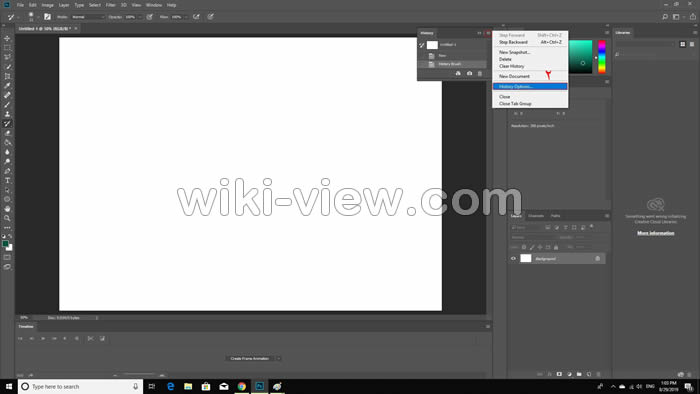The height and width of the screenshot is (394, 700).
Task: Click the Change Screen Mode icon
Action: 7,267
